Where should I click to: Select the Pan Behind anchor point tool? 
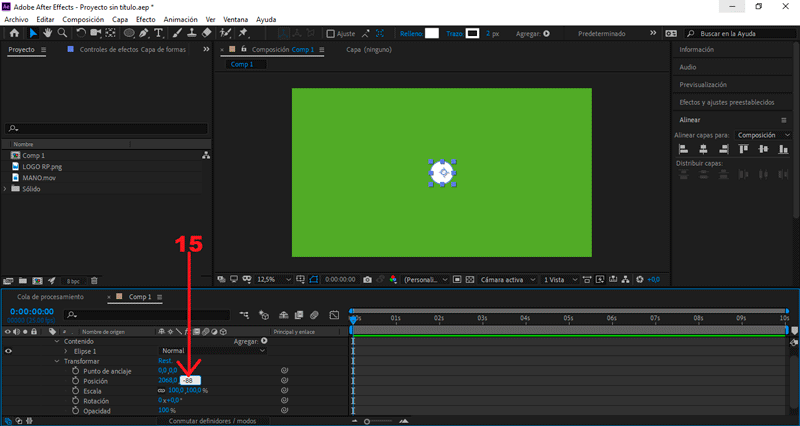[x=110, y=33]
